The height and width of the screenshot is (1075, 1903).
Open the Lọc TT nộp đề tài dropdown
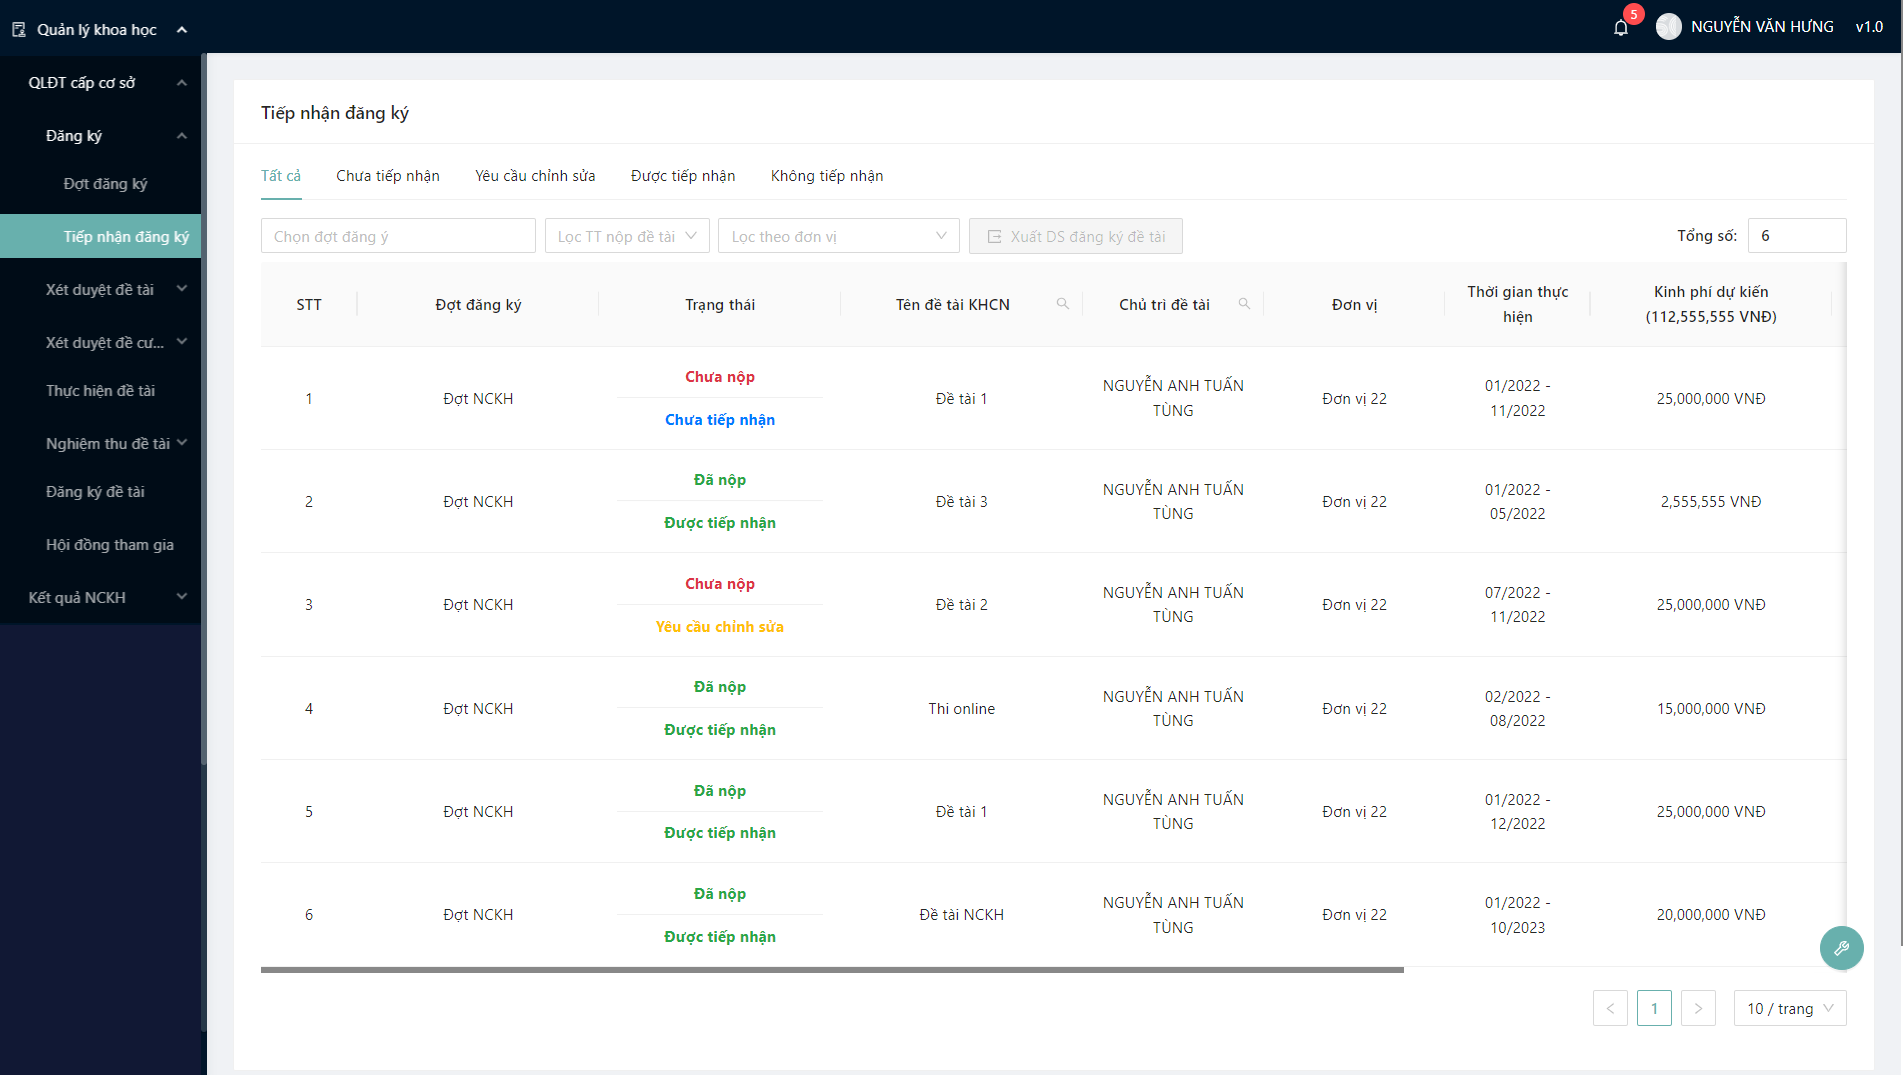(627, 236)
